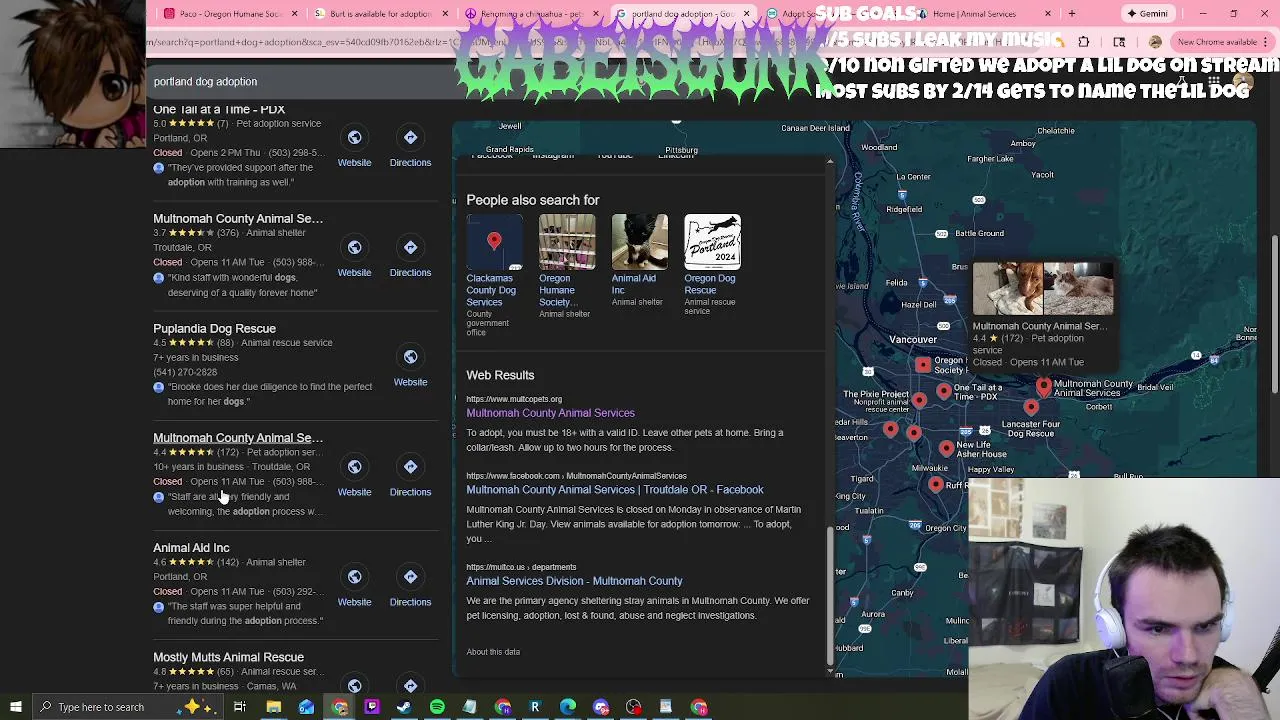Screen dimensions: 1280x720
Task: Open Website icon for 376-review Multnomah listing
Action: [x=354, y=247]
